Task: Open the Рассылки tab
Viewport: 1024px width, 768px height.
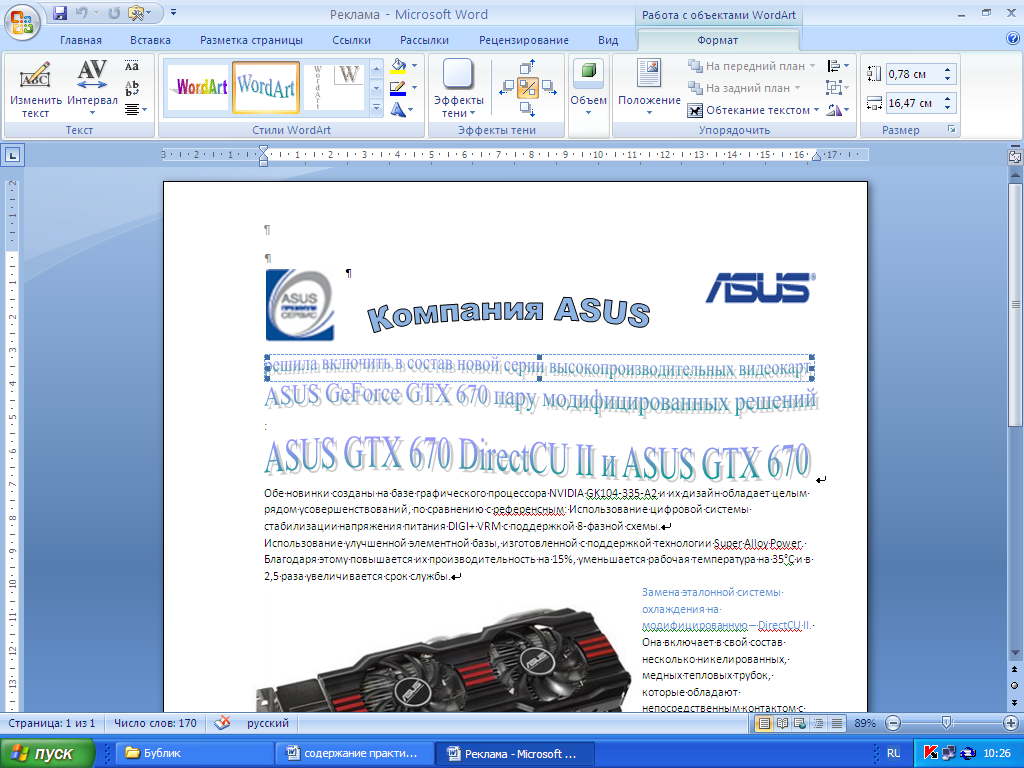Action: 424,40
